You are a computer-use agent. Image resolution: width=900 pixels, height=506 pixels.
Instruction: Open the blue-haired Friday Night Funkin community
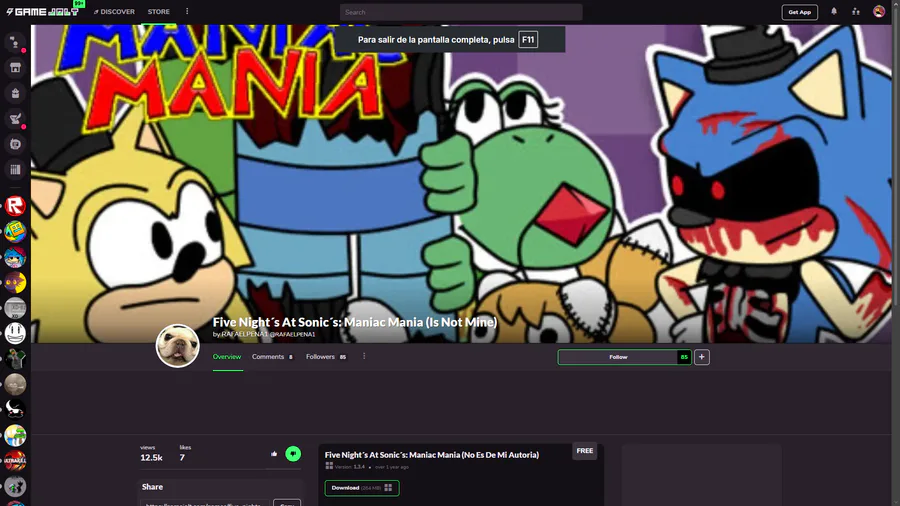click(x=15, y=257)
